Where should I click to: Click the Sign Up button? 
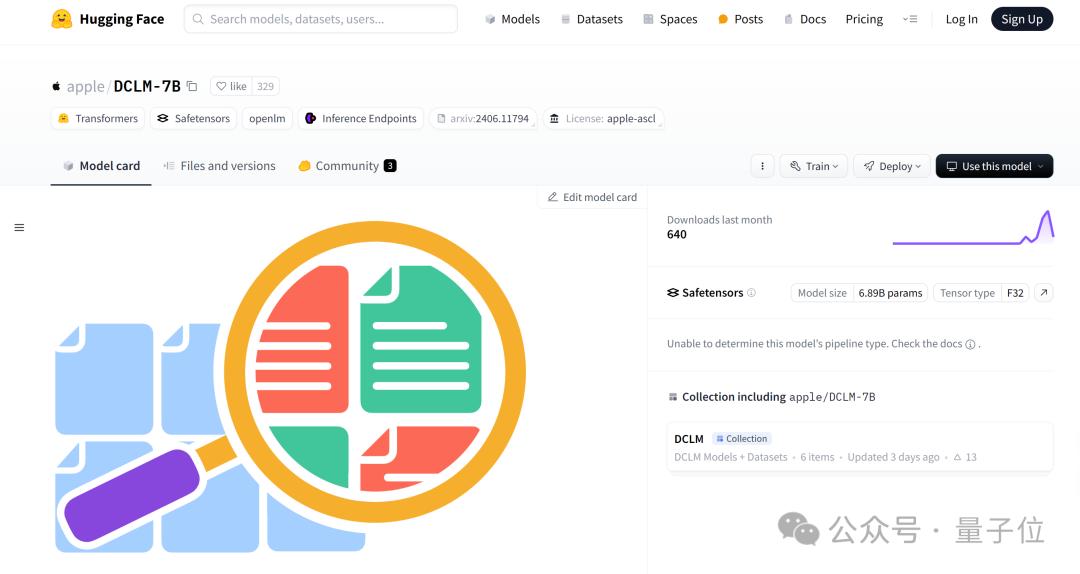pyautogui.click(x=1021, y=19)
